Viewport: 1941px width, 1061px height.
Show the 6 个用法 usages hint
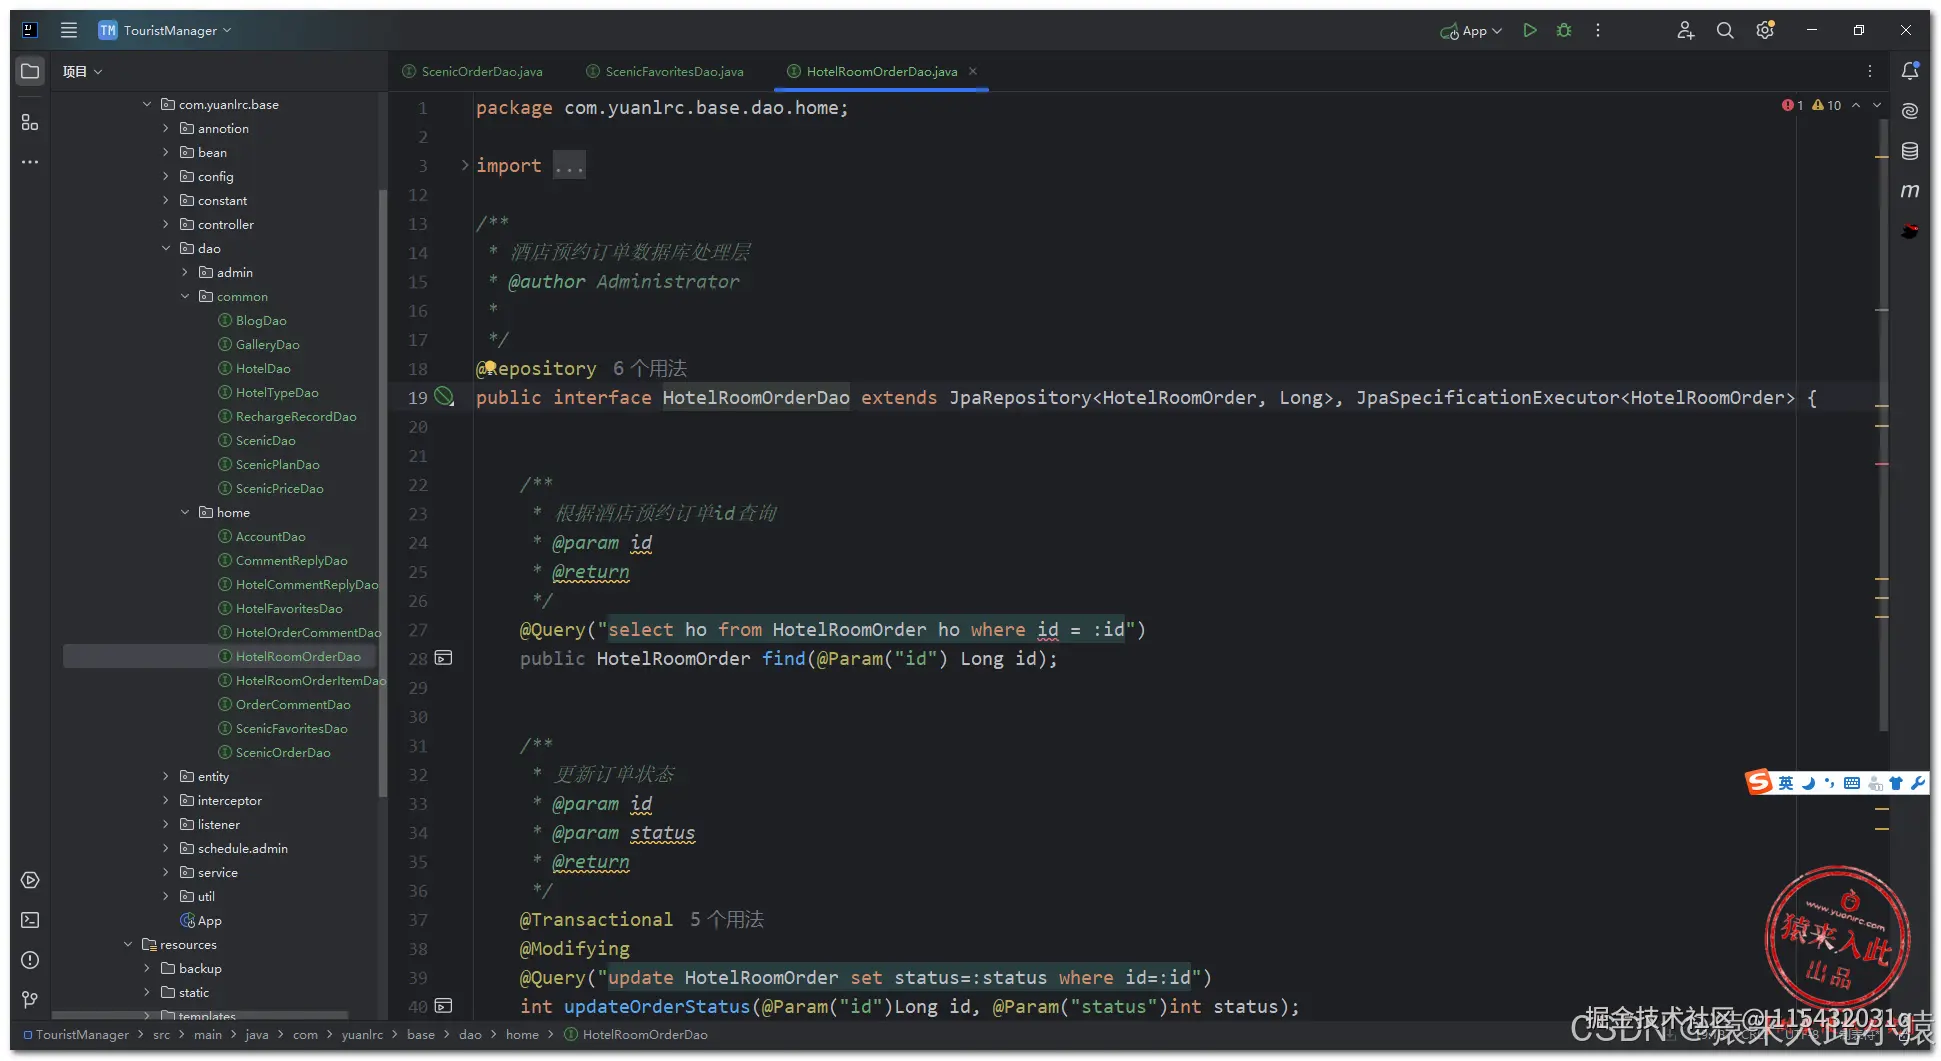click(x=650, y=368)
